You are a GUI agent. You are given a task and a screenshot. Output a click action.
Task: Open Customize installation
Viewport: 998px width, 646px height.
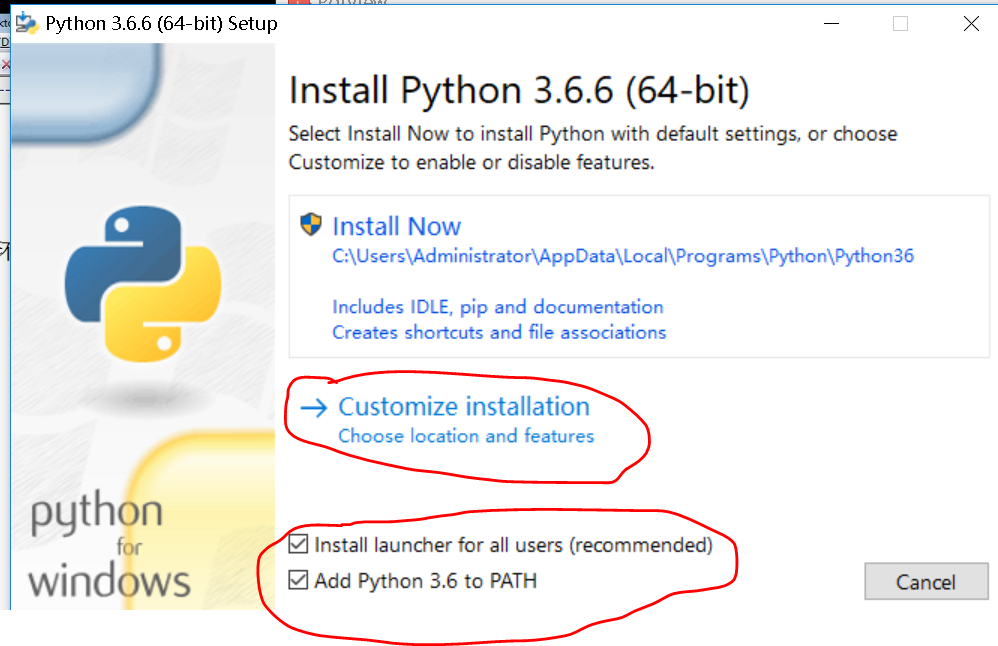463,407
